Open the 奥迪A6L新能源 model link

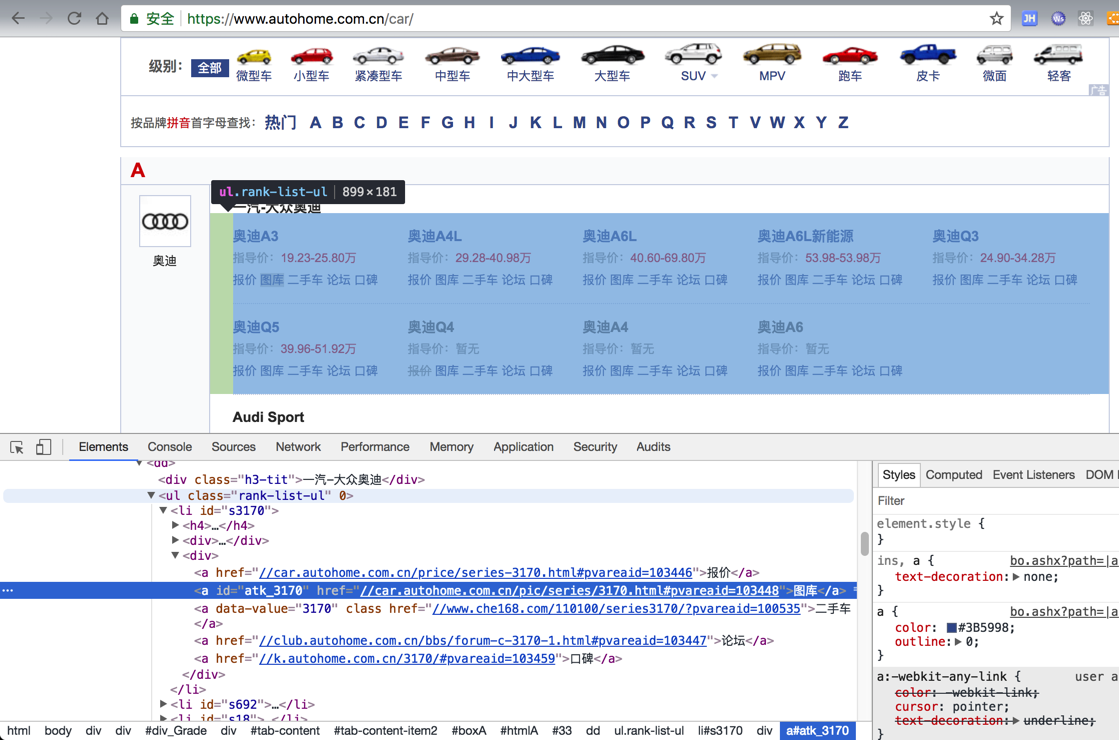[805, 236]
